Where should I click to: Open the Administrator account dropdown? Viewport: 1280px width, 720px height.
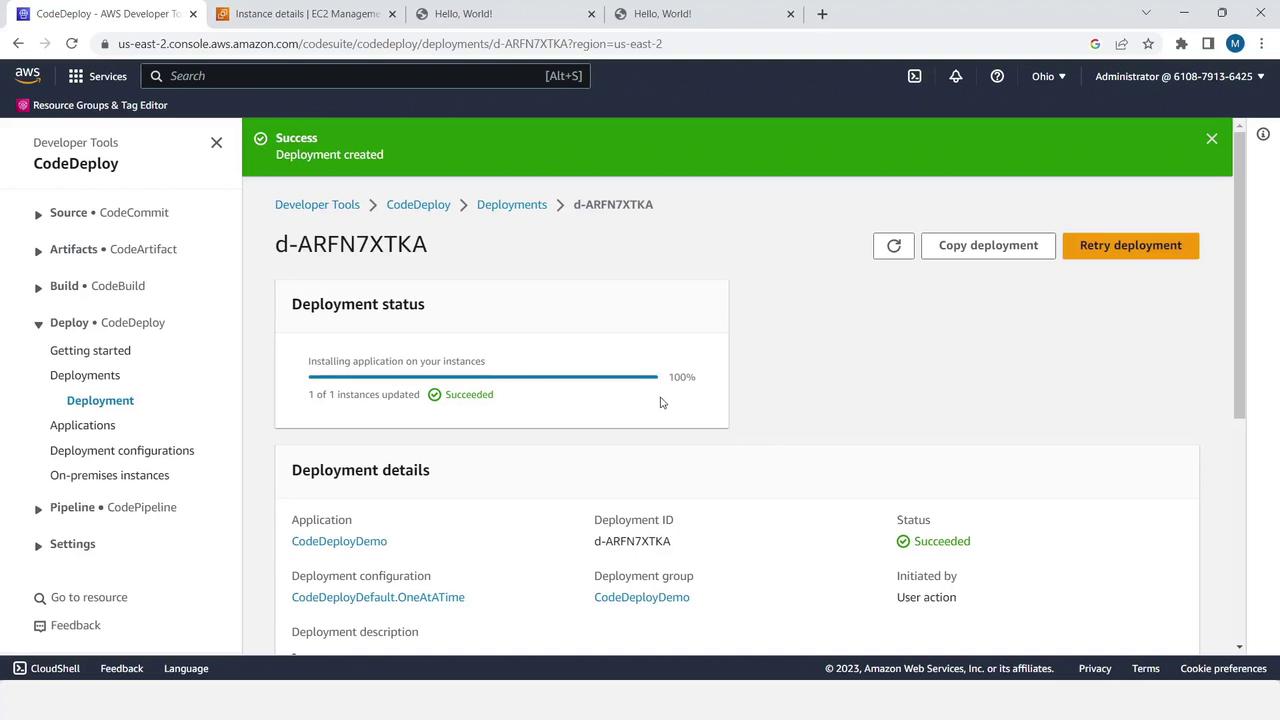(1179, 76)
